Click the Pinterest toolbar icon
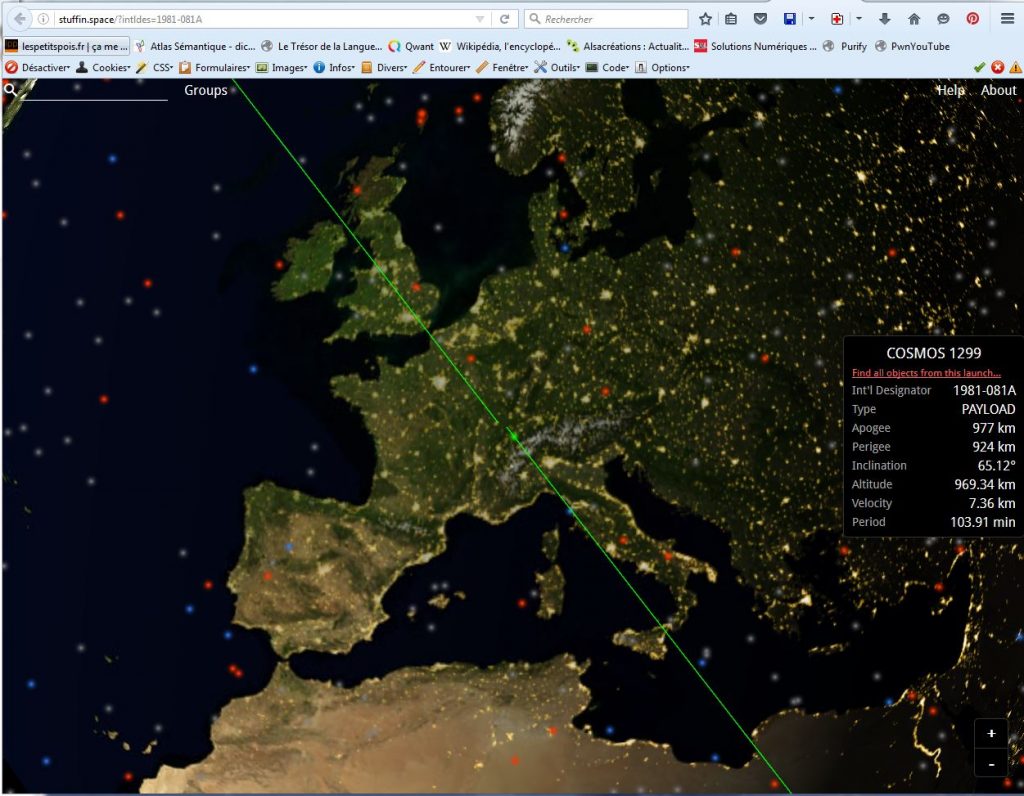This screenshot has width=1024, height=796. click(x=972, y=19)
